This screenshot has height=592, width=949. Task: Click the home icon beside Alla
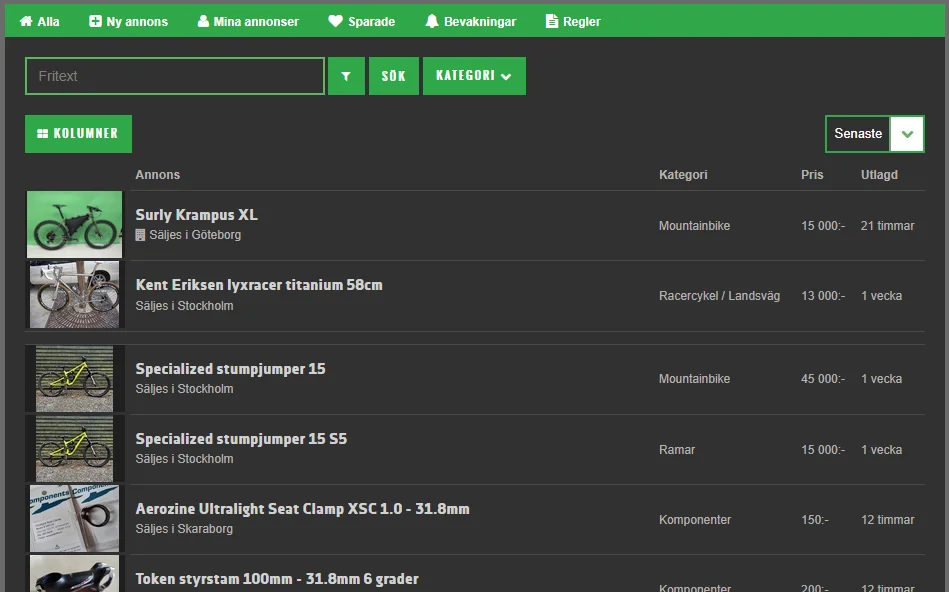[26, 21]
